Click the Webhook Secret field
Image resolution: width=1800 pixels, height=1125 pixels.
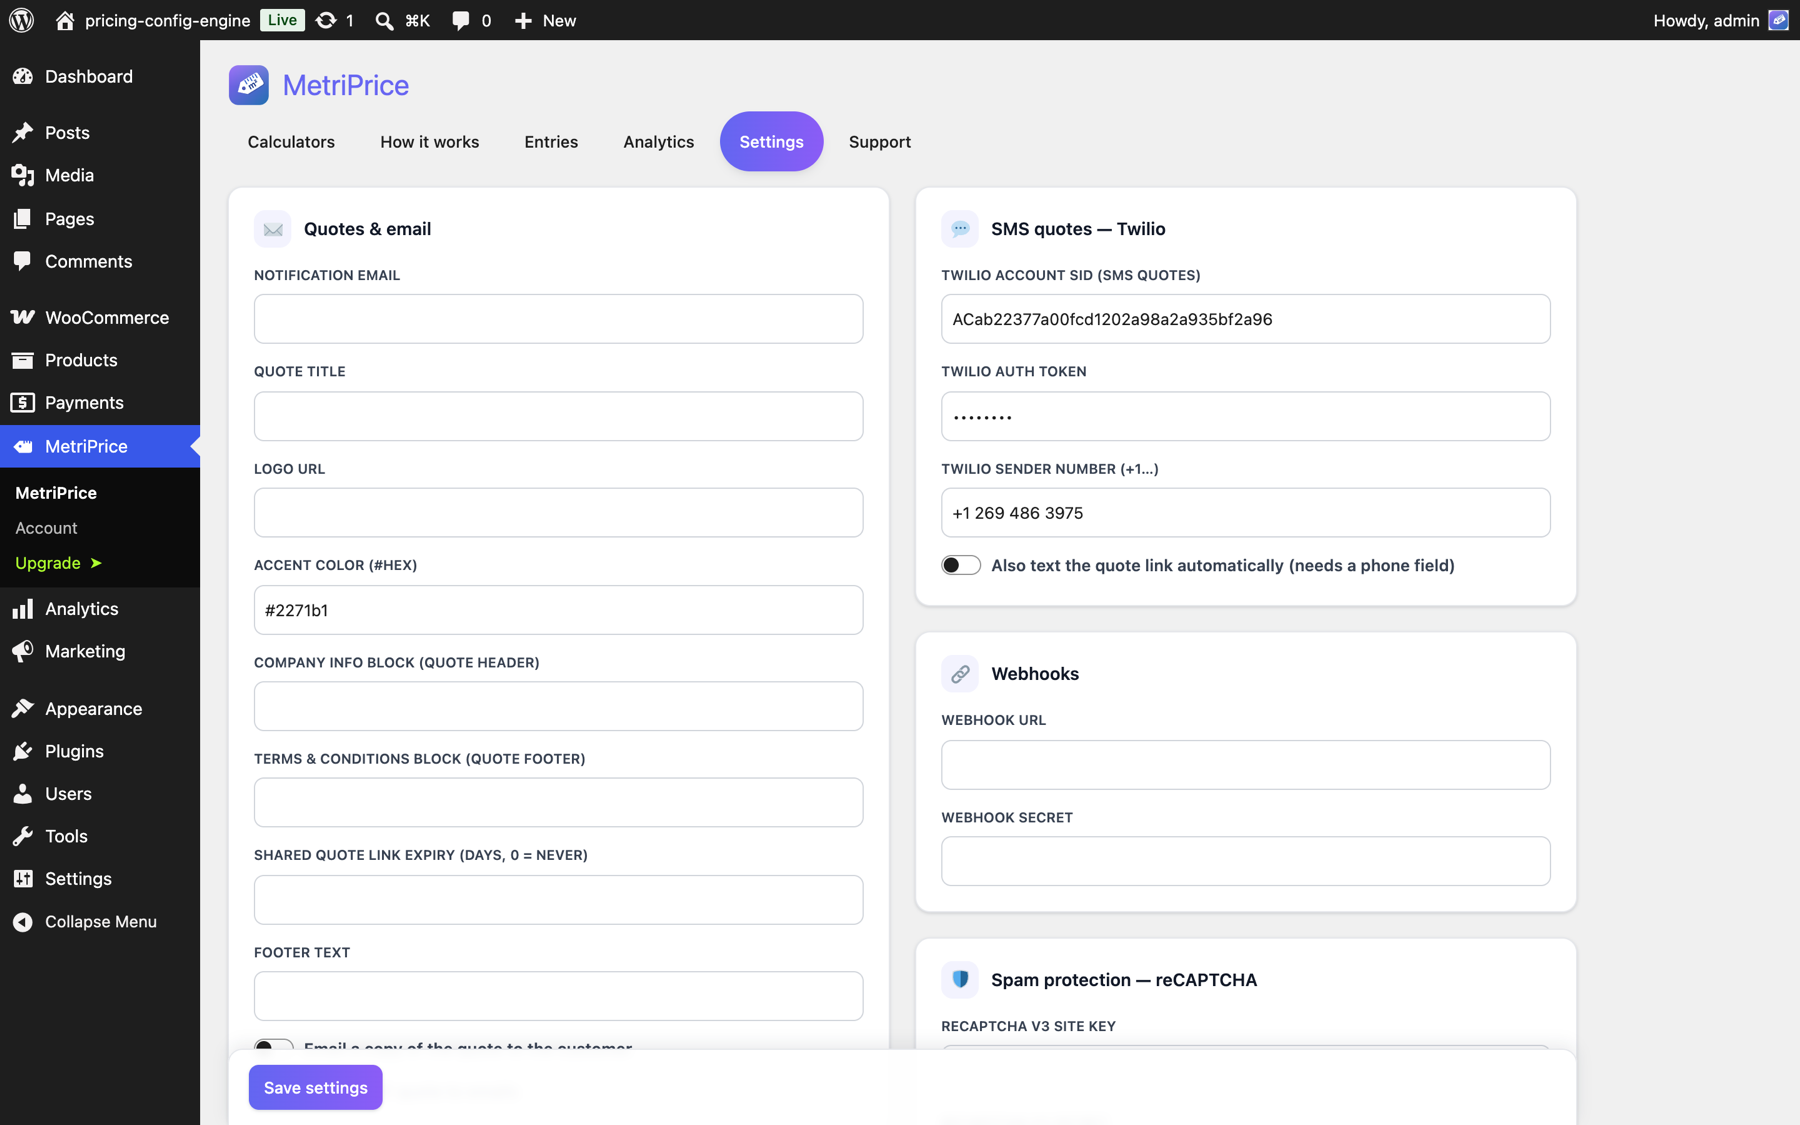point(1246,861)
